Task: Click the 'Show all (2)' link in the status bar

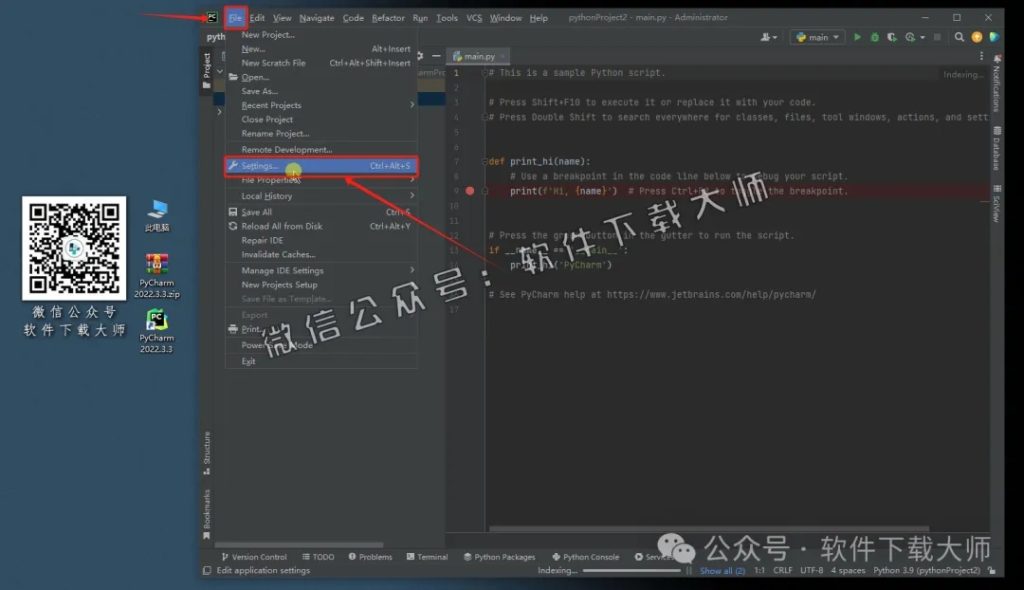Action: [x=722, y=569]
